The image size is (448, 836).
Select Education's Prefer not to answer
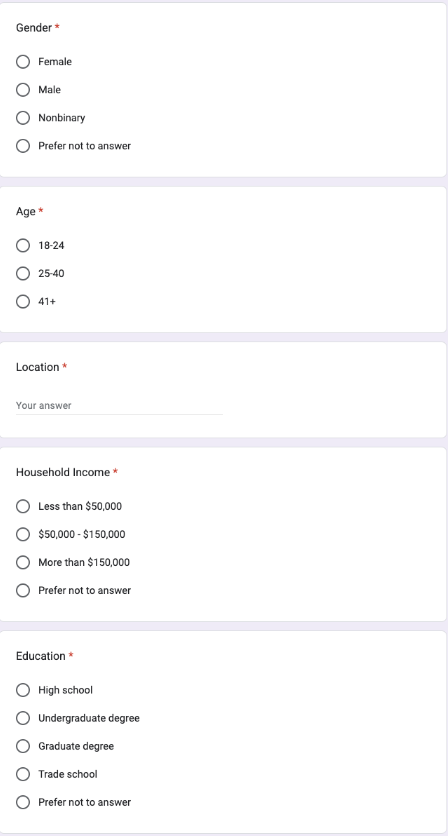pyautogui.click(x=23, y=802)
